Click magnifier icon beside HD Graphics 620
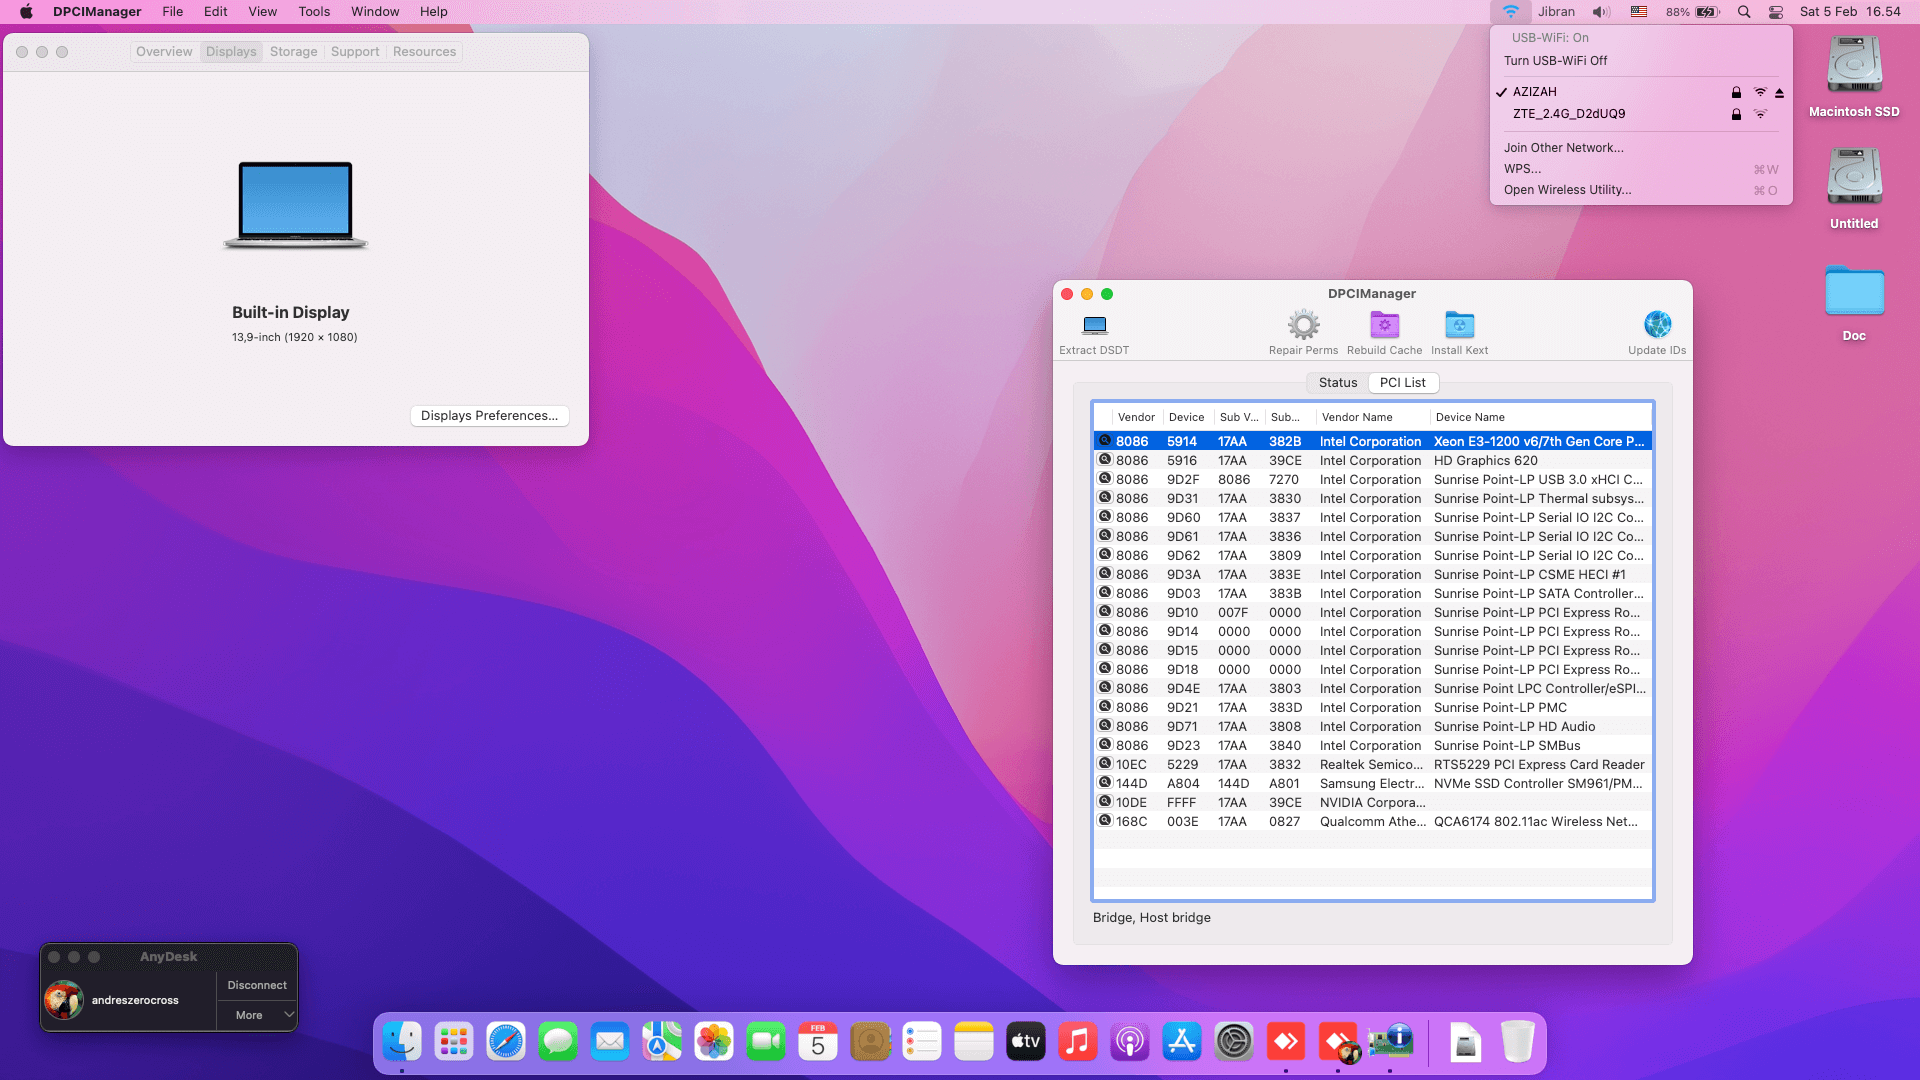The width and height of the screenshot is (1920, 1080). [1105, 460]
